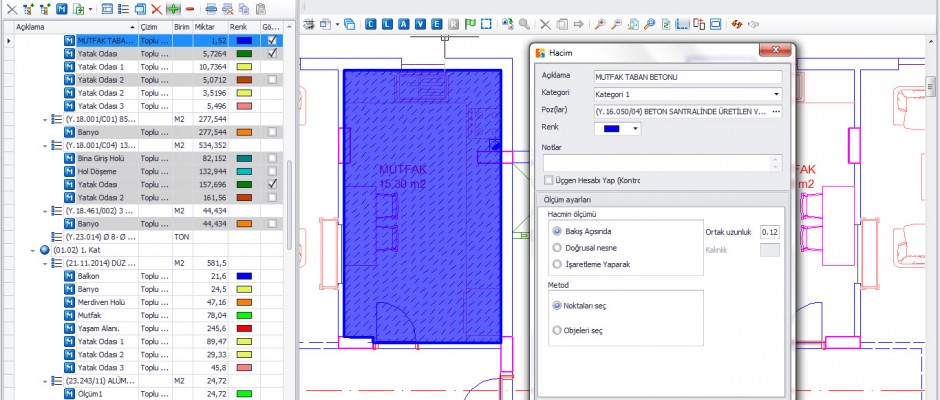
Task: Click the green plus add icon
Action: coord(172,8)
